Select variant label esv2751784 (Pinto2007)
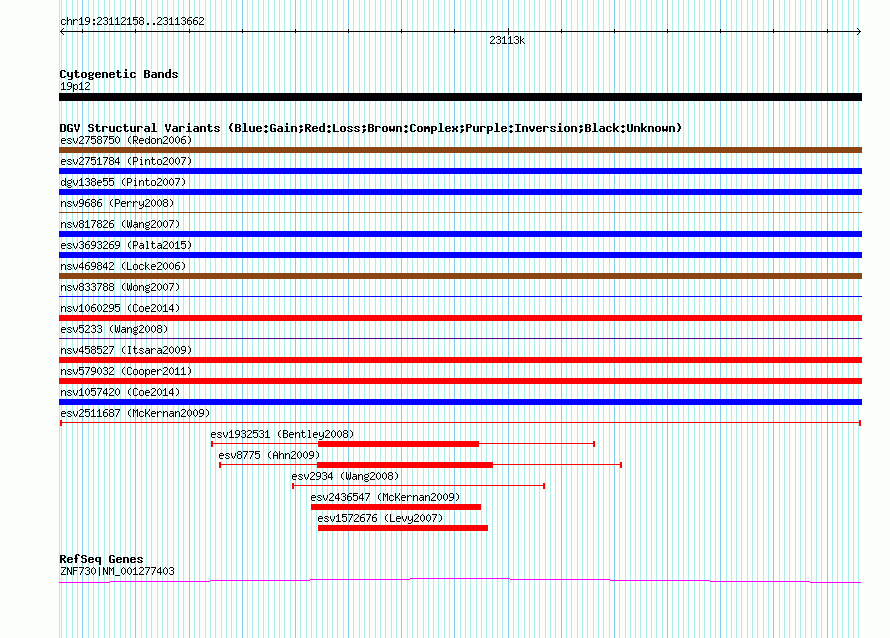The width and height of the screenshot is (890, 638). click(126, 161)
